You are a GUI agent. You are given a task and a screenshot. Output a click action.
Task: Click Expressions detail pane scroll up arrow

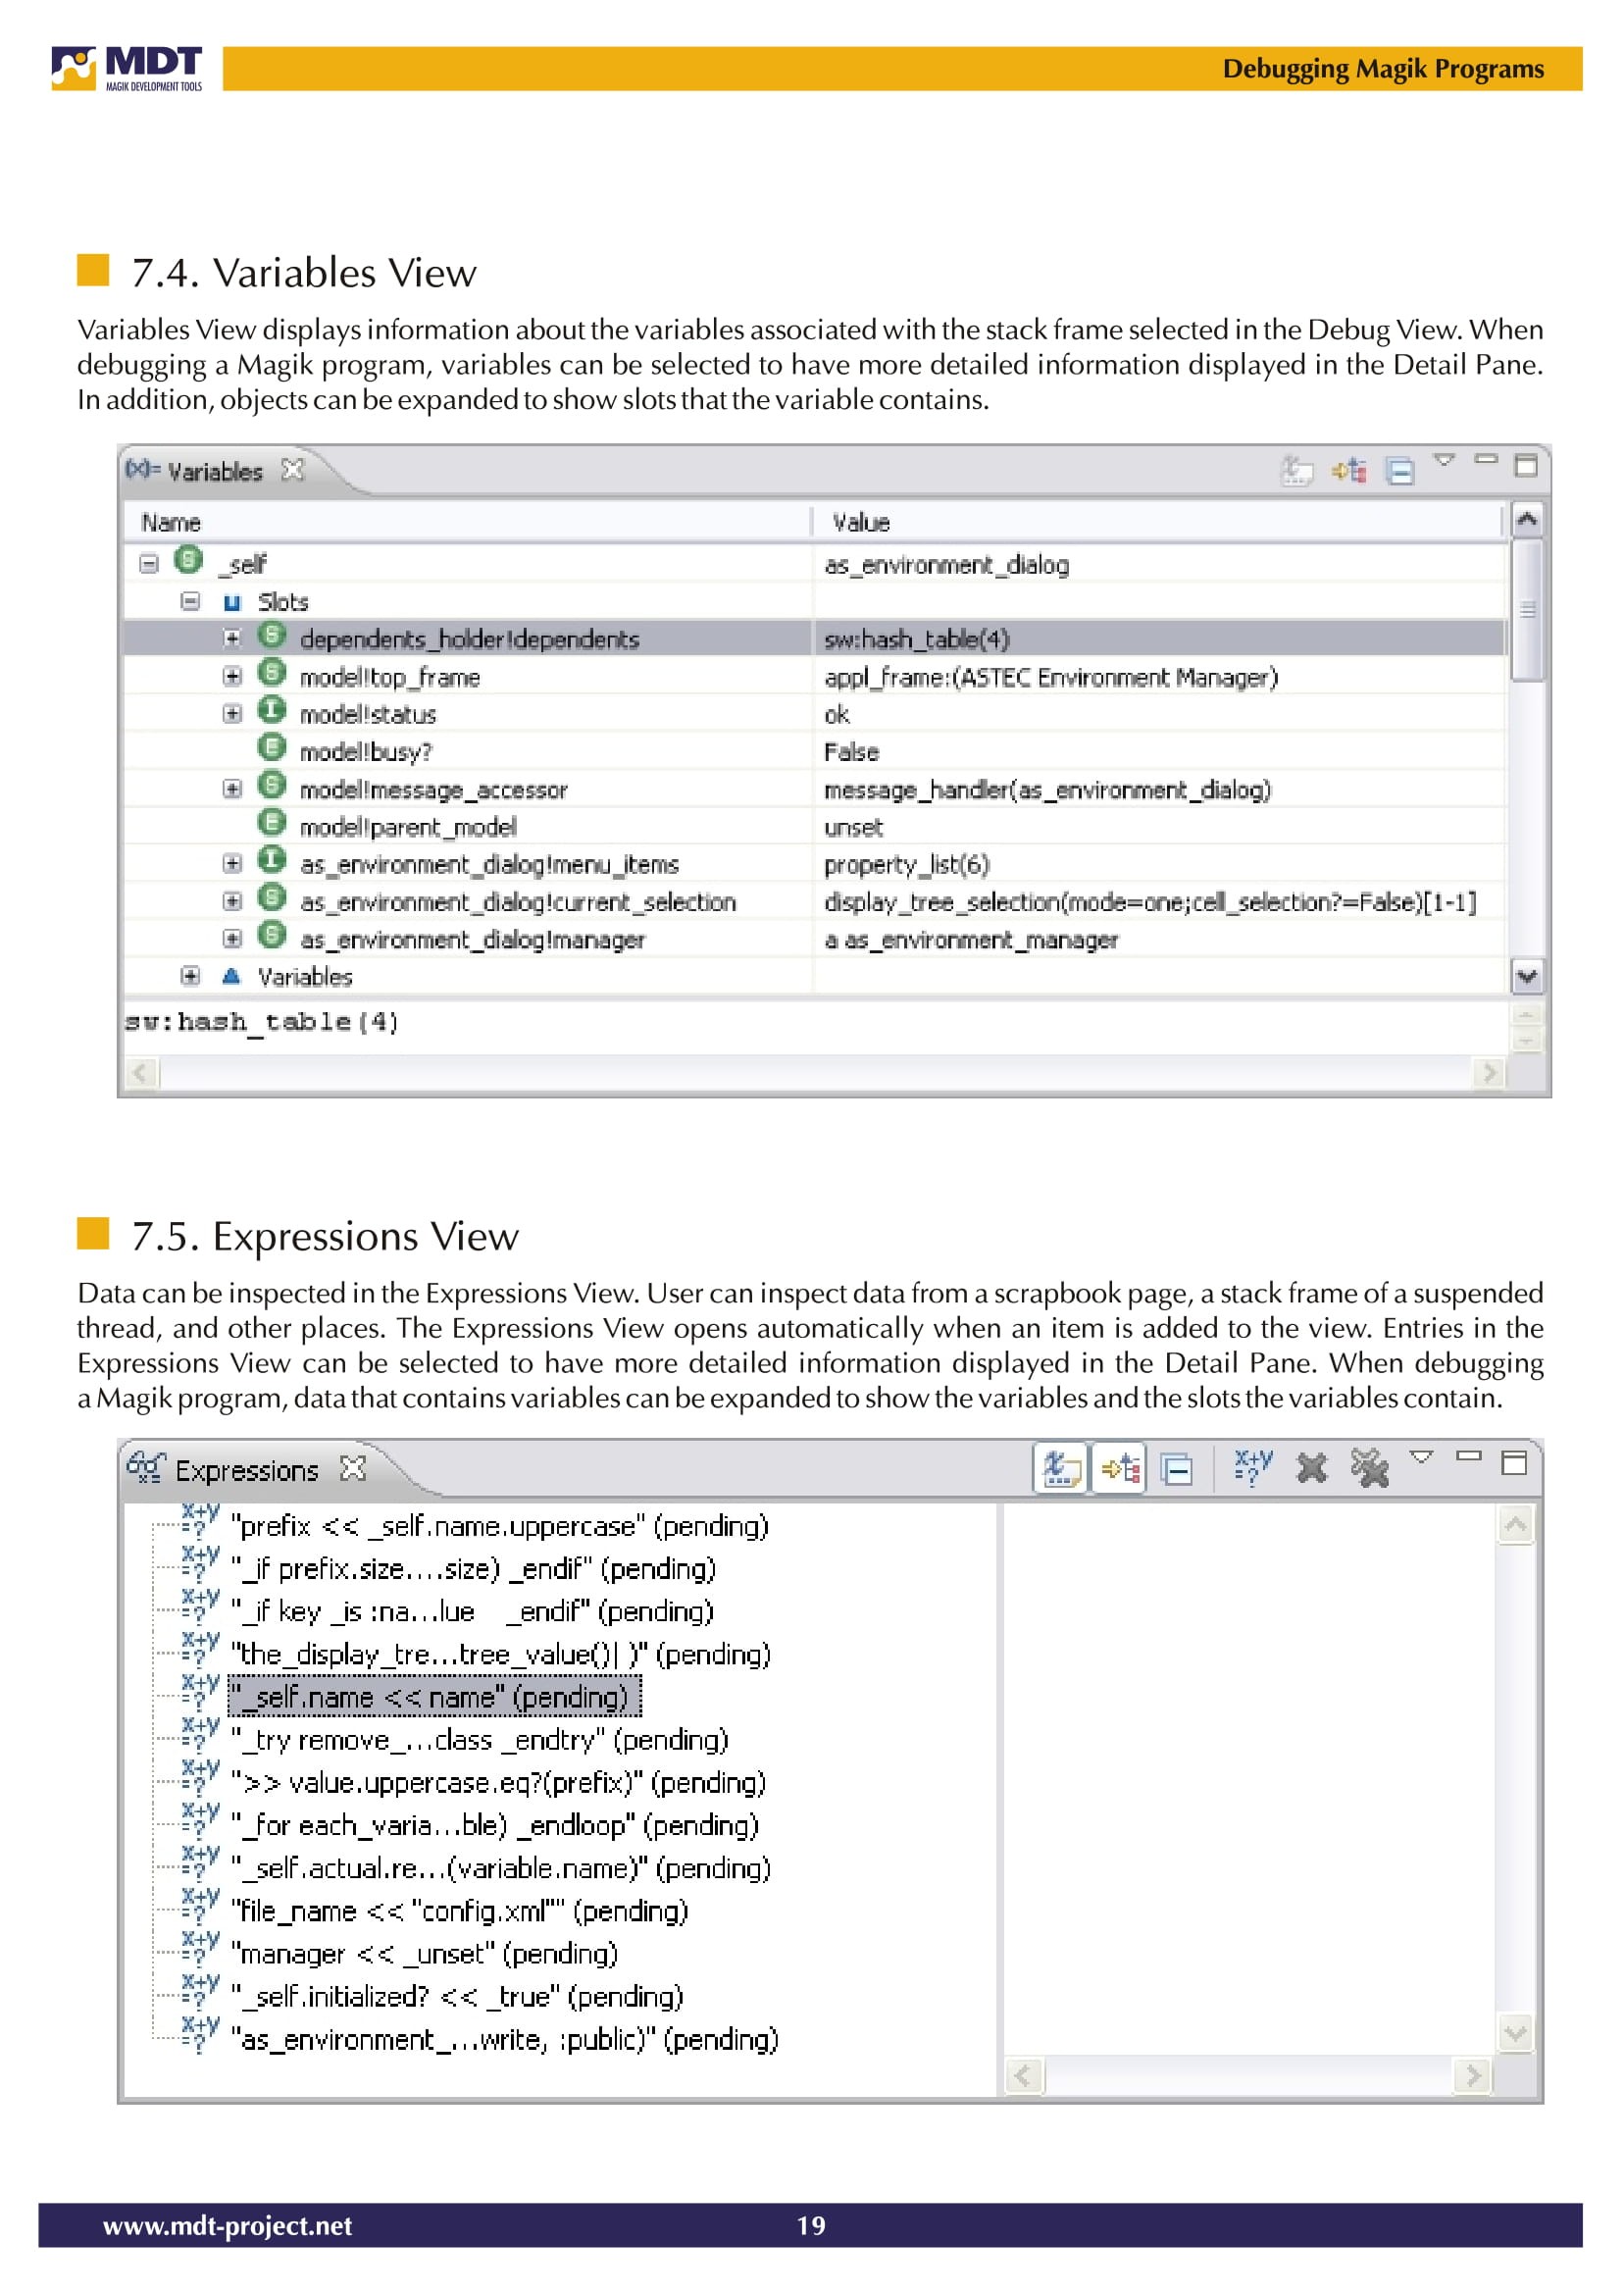coord(1516,1525)
